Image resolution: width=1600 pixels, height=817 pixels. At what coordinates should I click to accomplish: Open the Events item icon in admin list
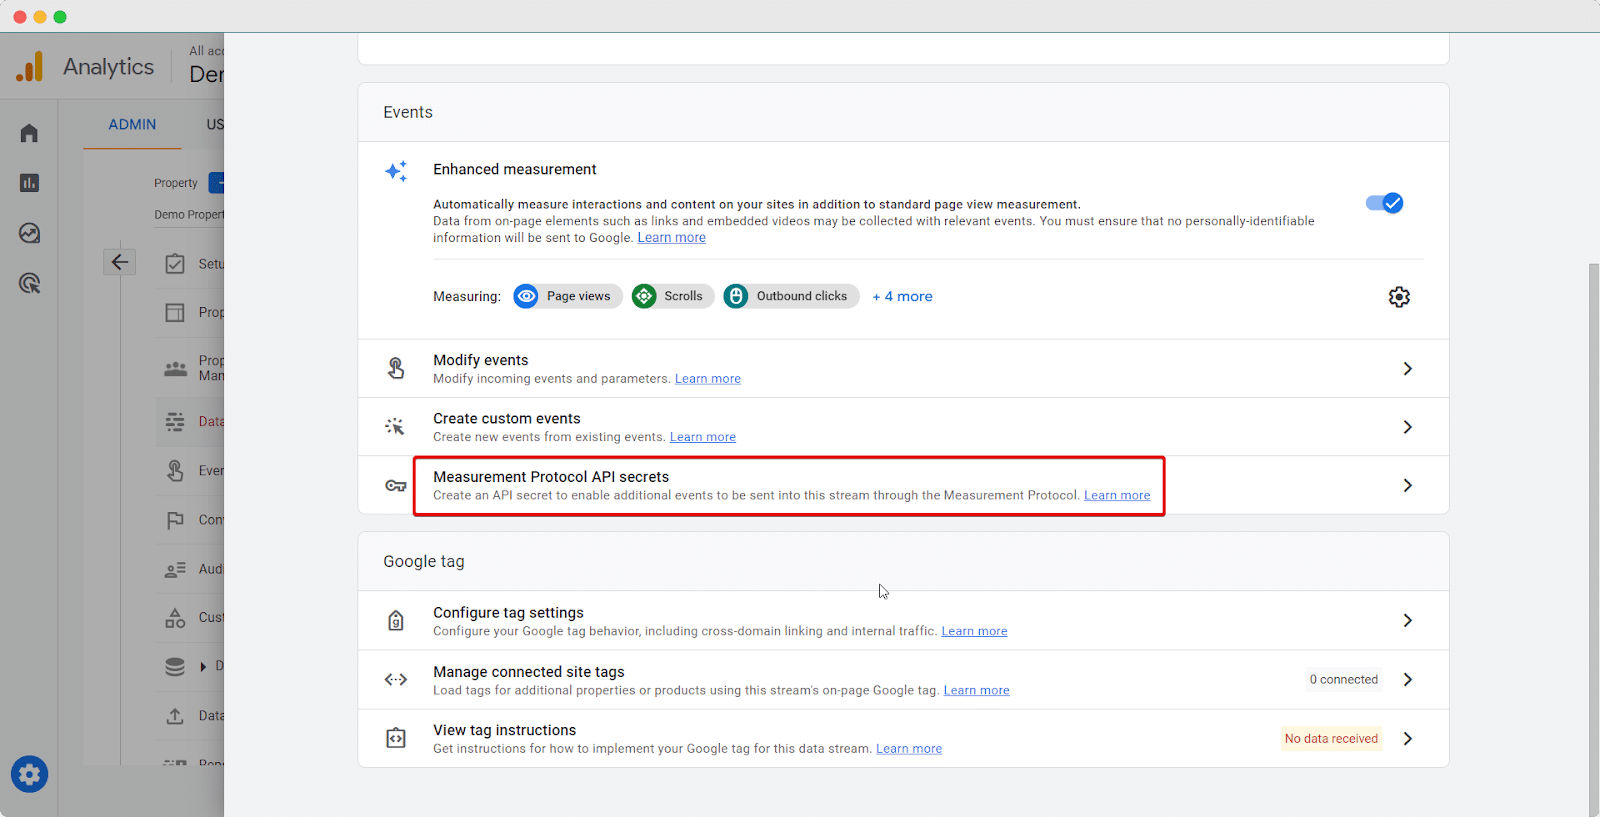175,470
